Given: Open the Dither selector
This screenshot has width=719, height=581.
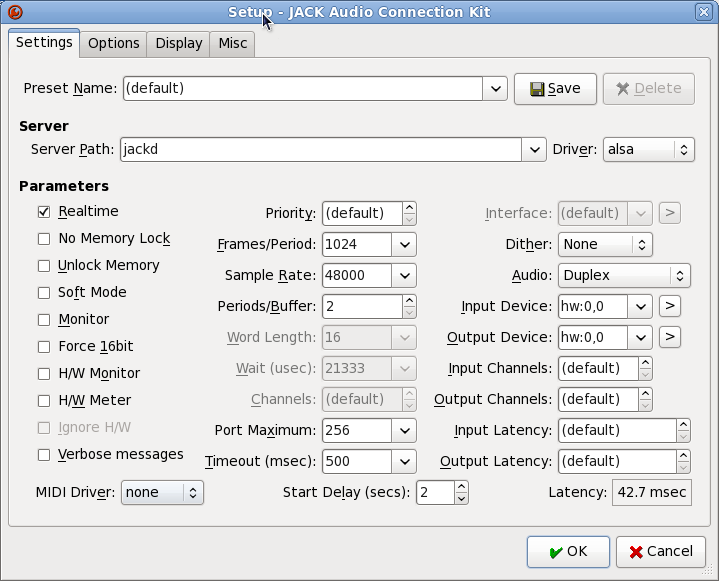Looking at the screenshot, I should [605, 244].
